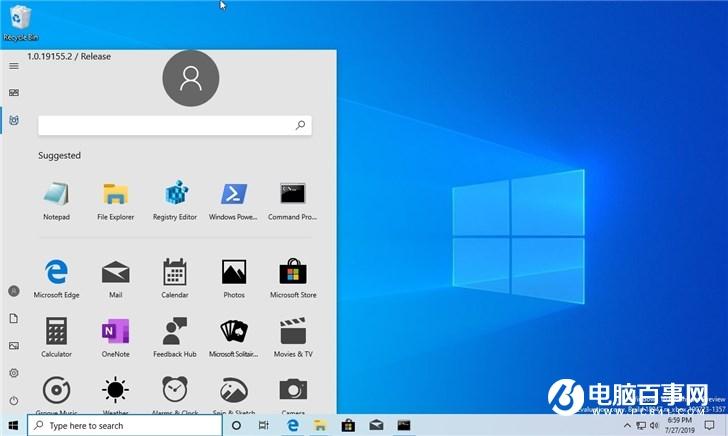This screenshot has width=728, height=436.
Task: Open the Action Center notifications
Action: 709,425
